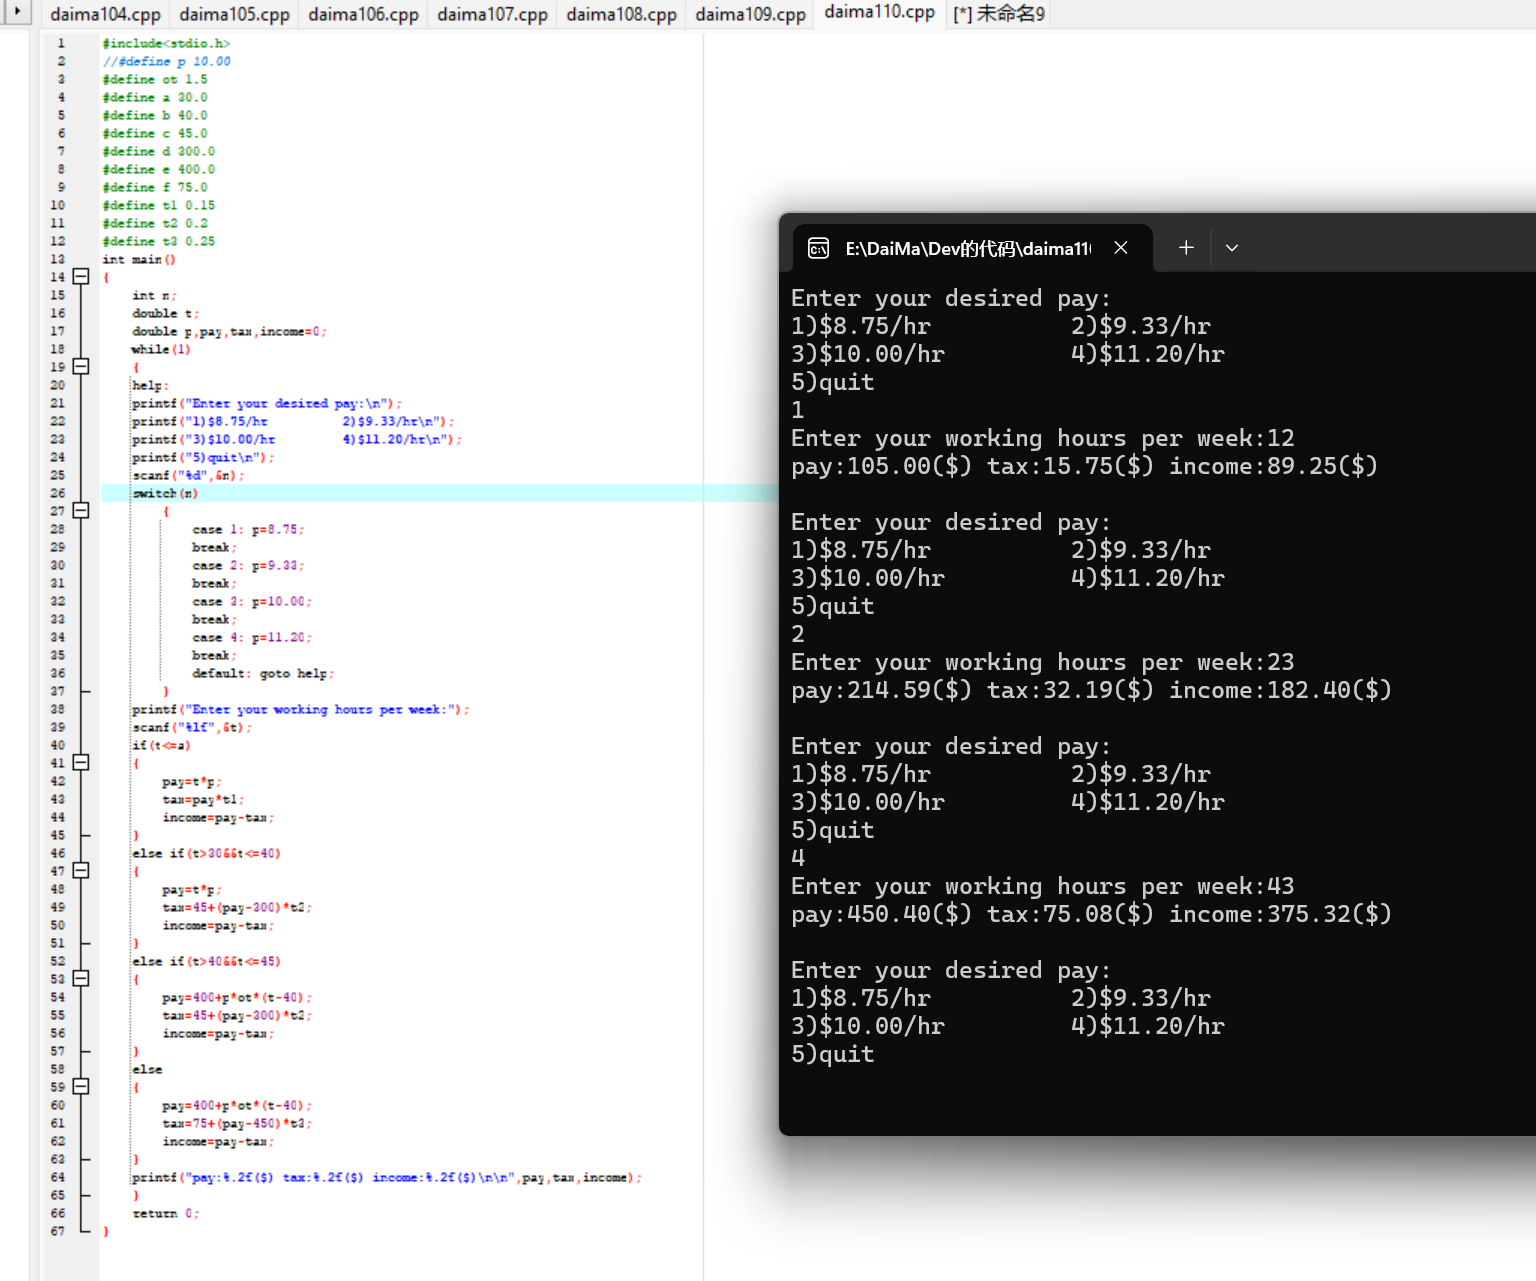Viewport: 1536px width, 1281px height.
Task: Click terminal output pay:450.40($) line
Action: (1092, 914)
